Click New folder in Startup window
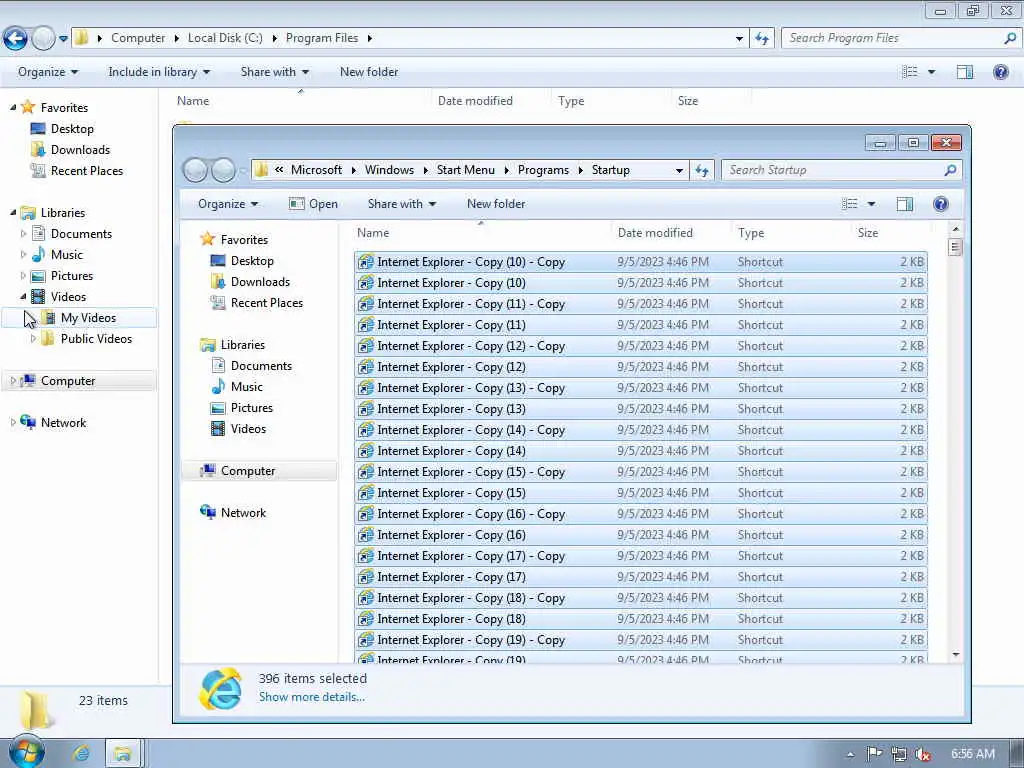Image resolution: width=1024 pixels, height=768 pixels. 496,204
